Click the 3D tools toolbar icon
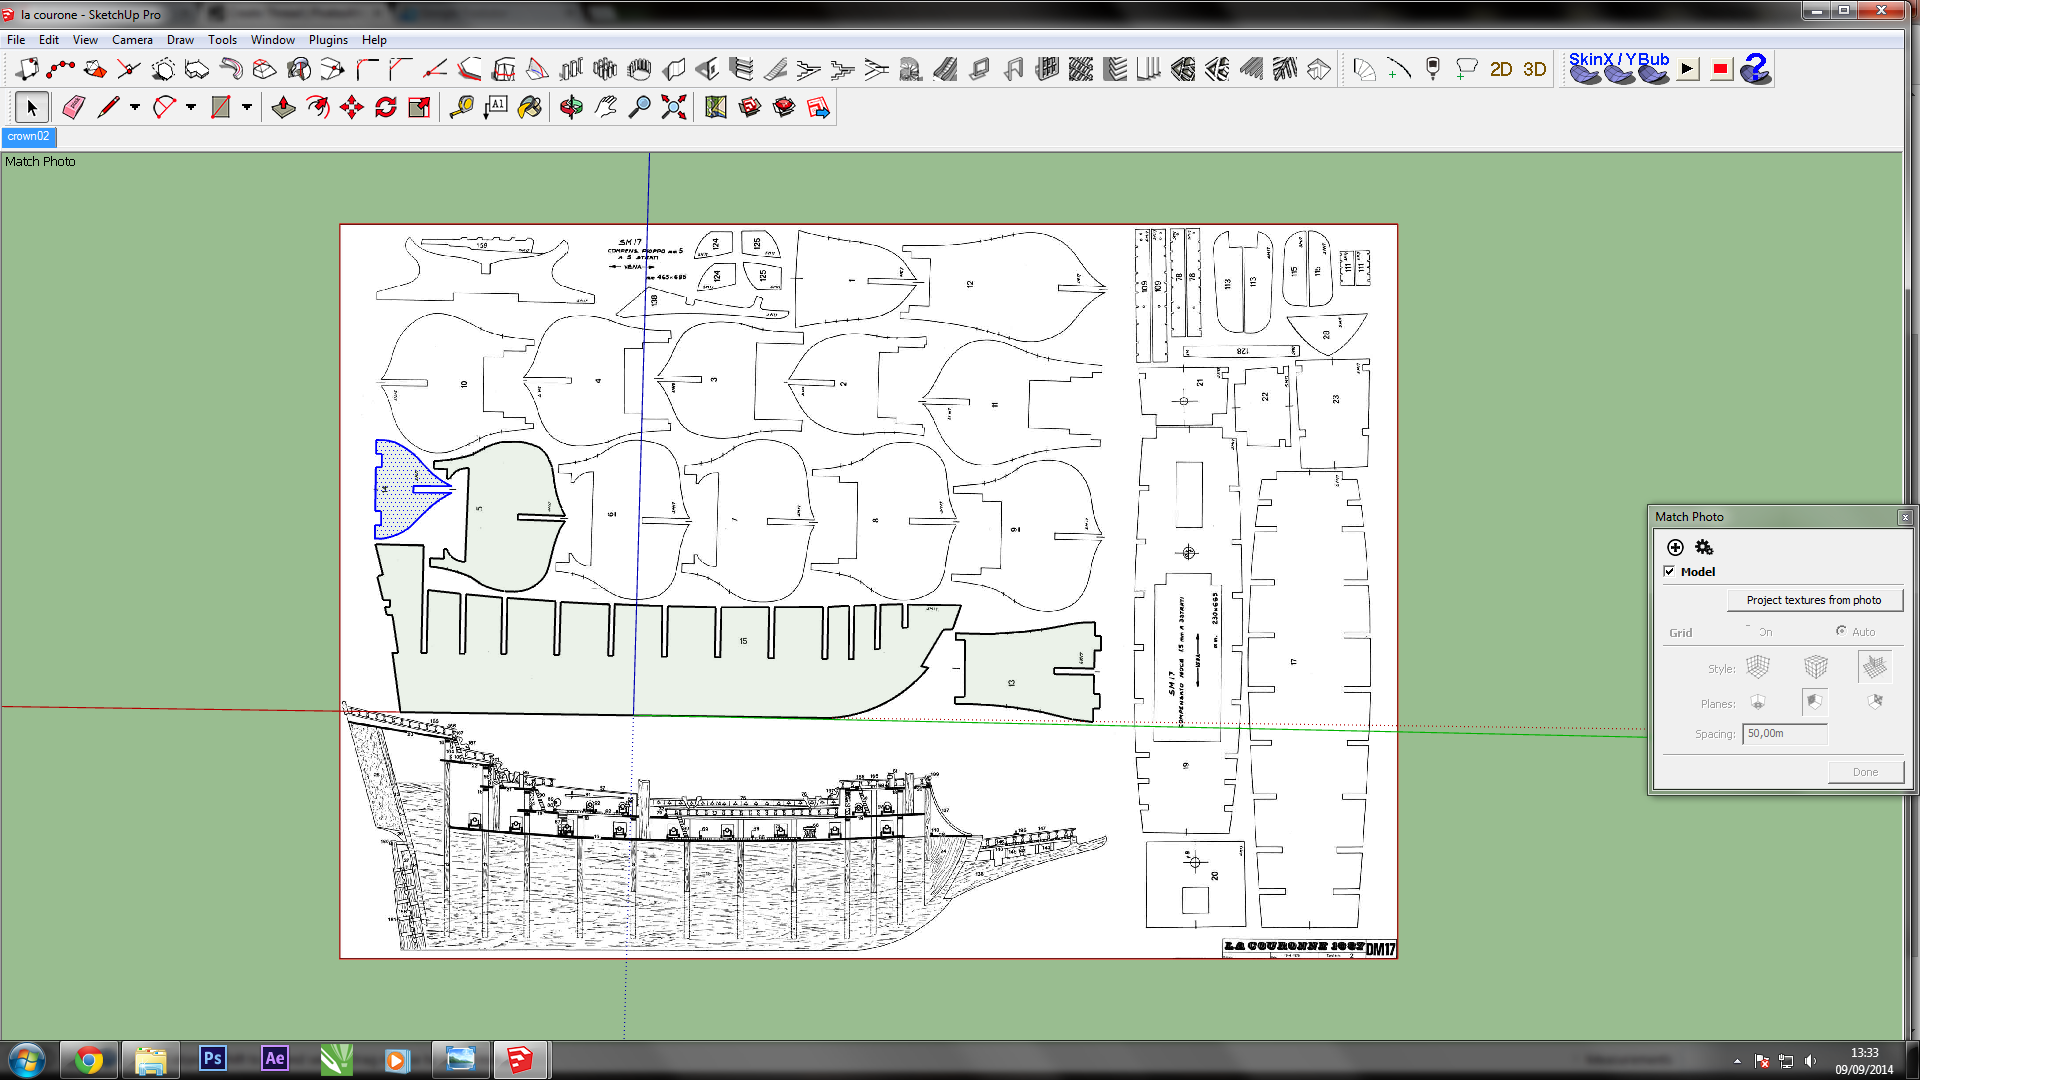2064x1080 pixels. tap(1535, 69)
